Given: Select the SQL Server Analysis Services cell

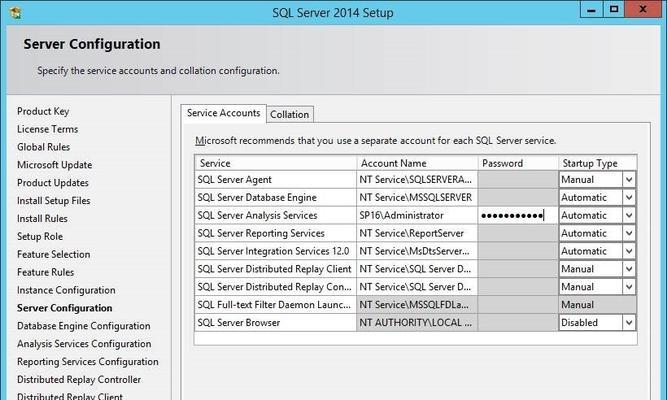Looking at the screenshot, I should 276,215.
